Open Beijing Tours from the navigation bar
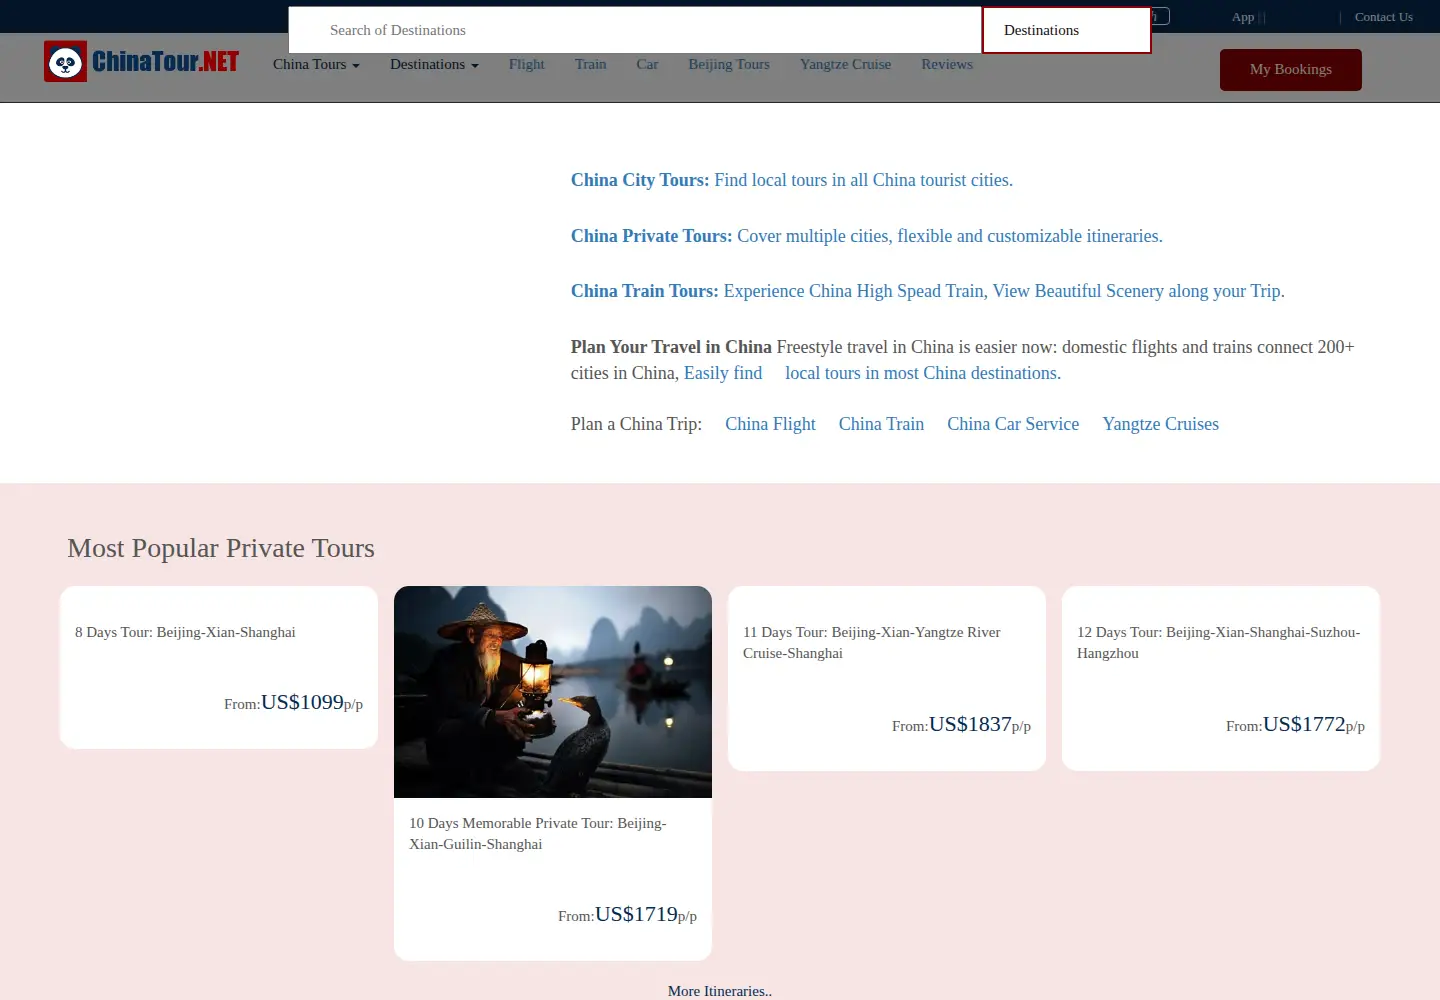Image resolution: width=1440 pixels, height=1000 pixels. tap(729, 64)
